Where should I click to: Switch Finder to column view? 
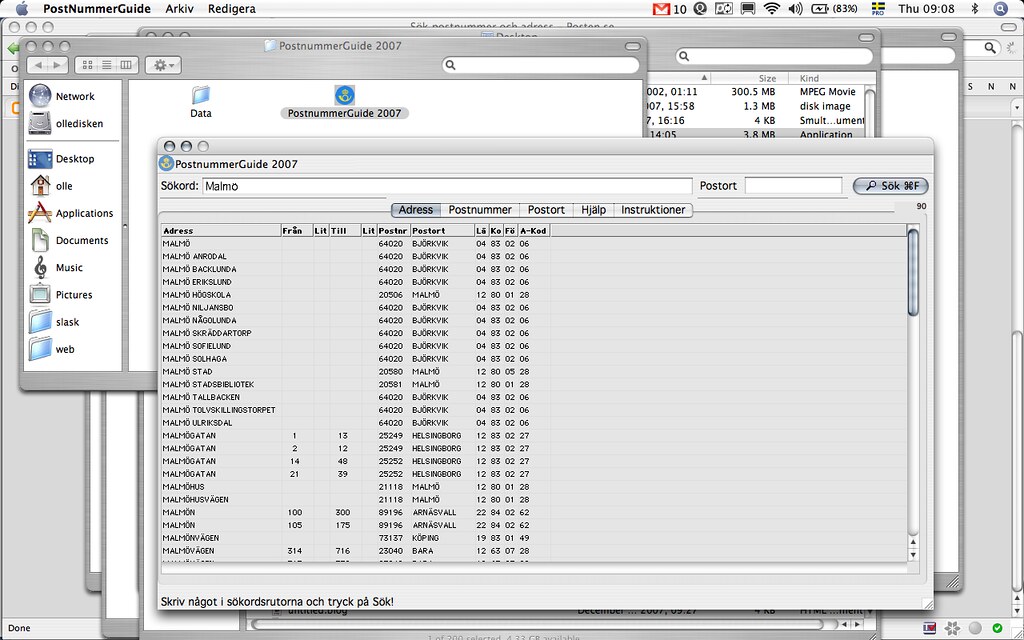tap(126, 65)
